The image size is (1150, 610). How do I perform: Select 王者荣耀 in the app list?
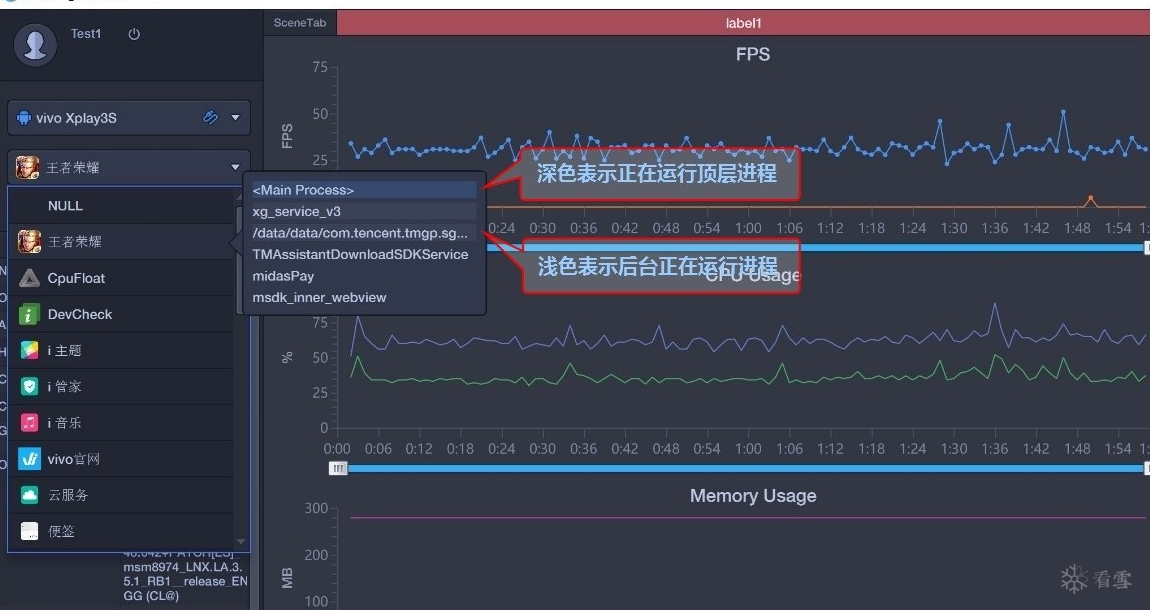pyautogui.click(x=121, y=241)
